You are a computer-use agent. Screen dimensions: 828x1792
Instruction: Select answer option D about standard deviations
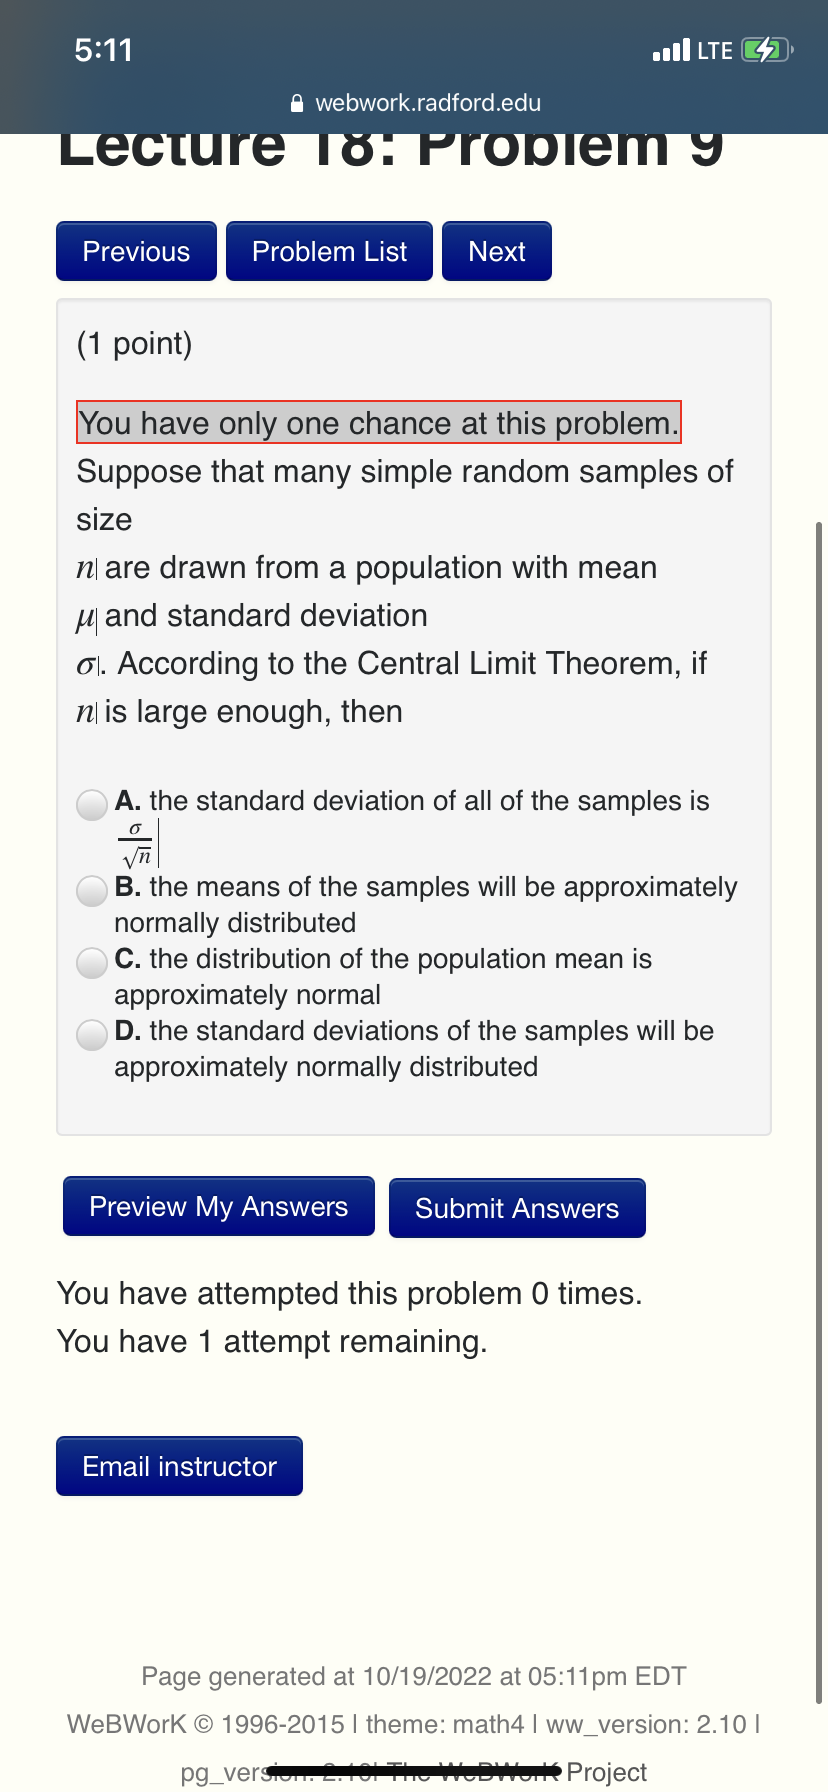[x=91, y=1035]
